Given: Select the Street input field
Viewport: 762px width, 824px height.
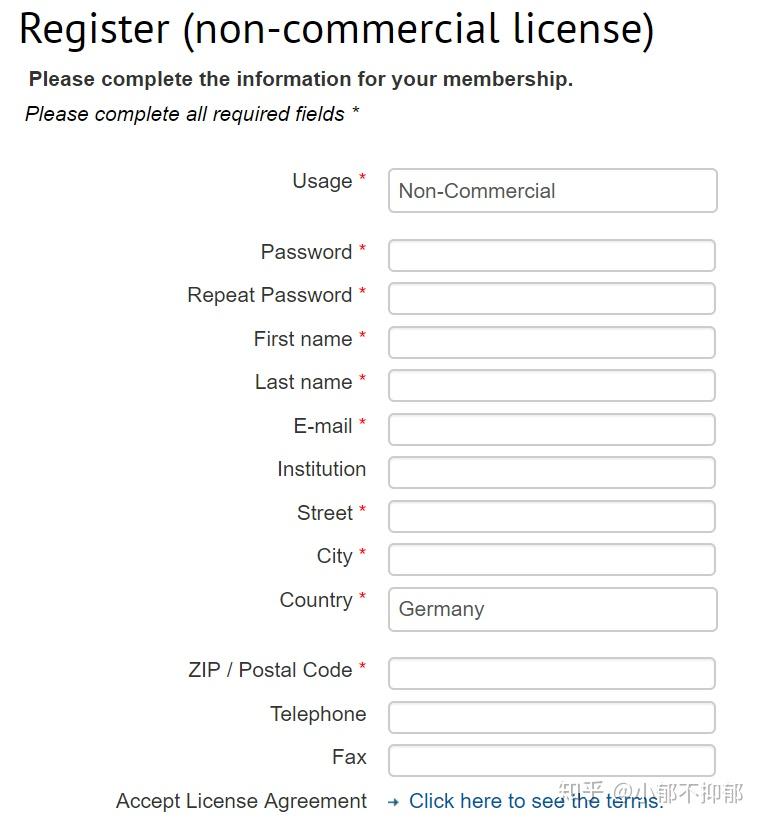Looking at the screenshot, I should 552,516.
